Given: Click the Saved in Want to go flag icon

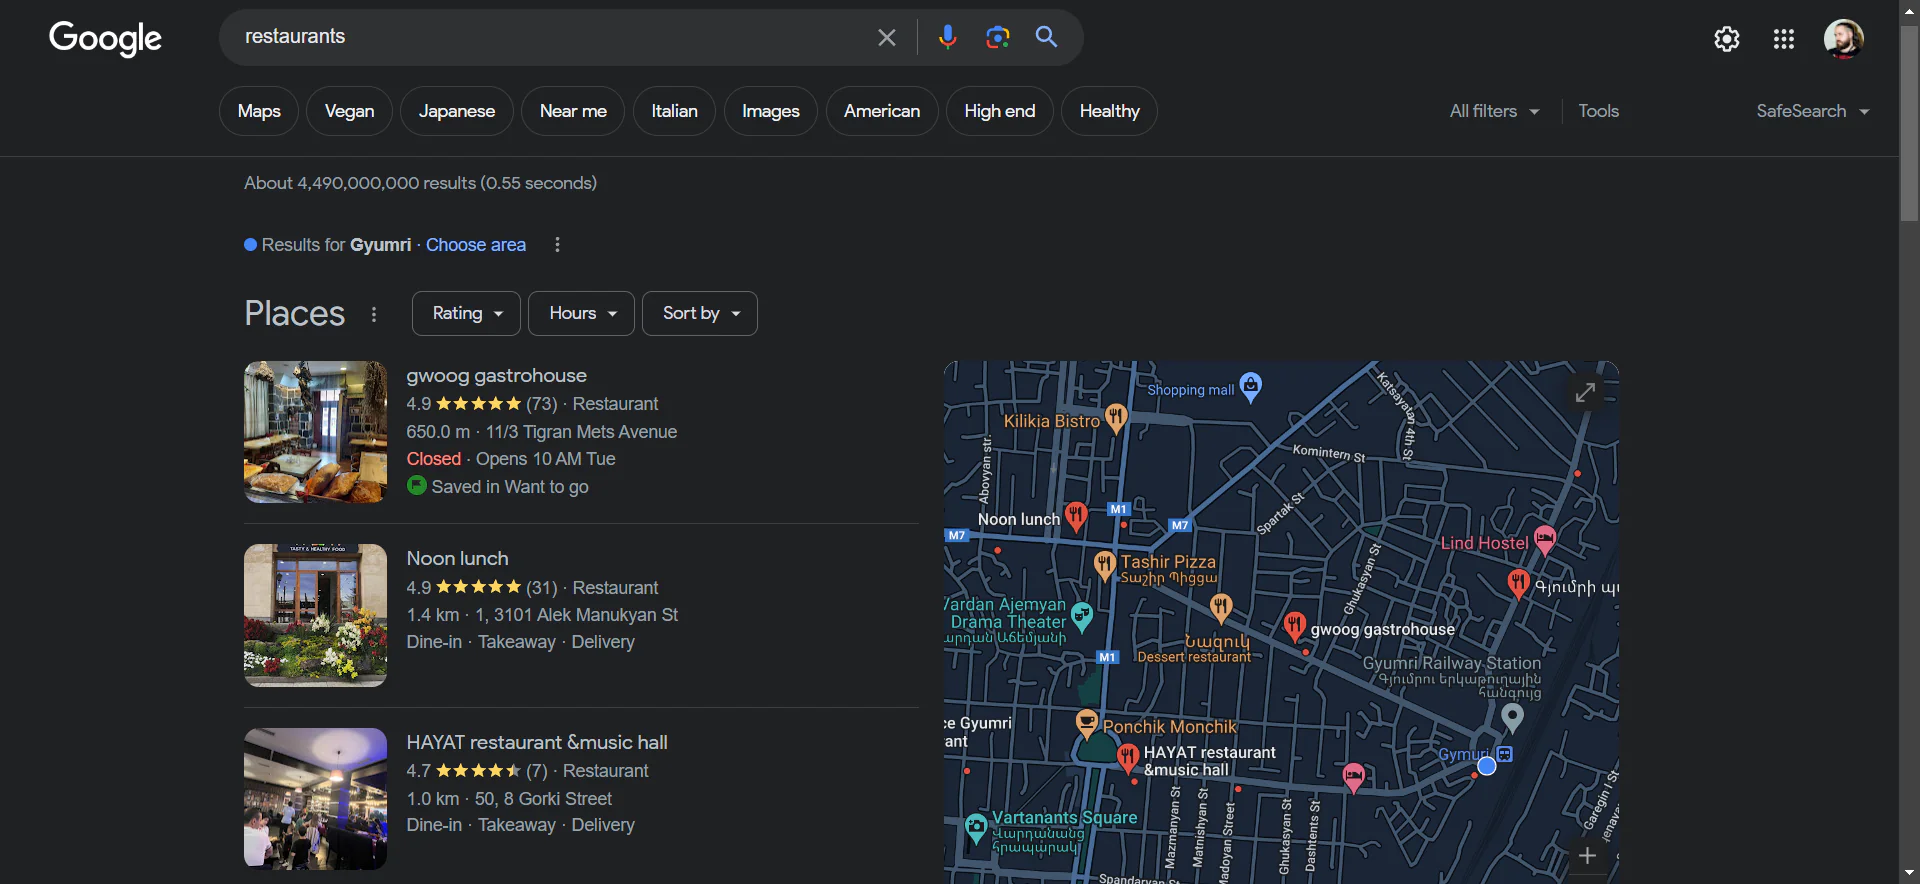Looking at the screenshot, I should pos(417,486).
